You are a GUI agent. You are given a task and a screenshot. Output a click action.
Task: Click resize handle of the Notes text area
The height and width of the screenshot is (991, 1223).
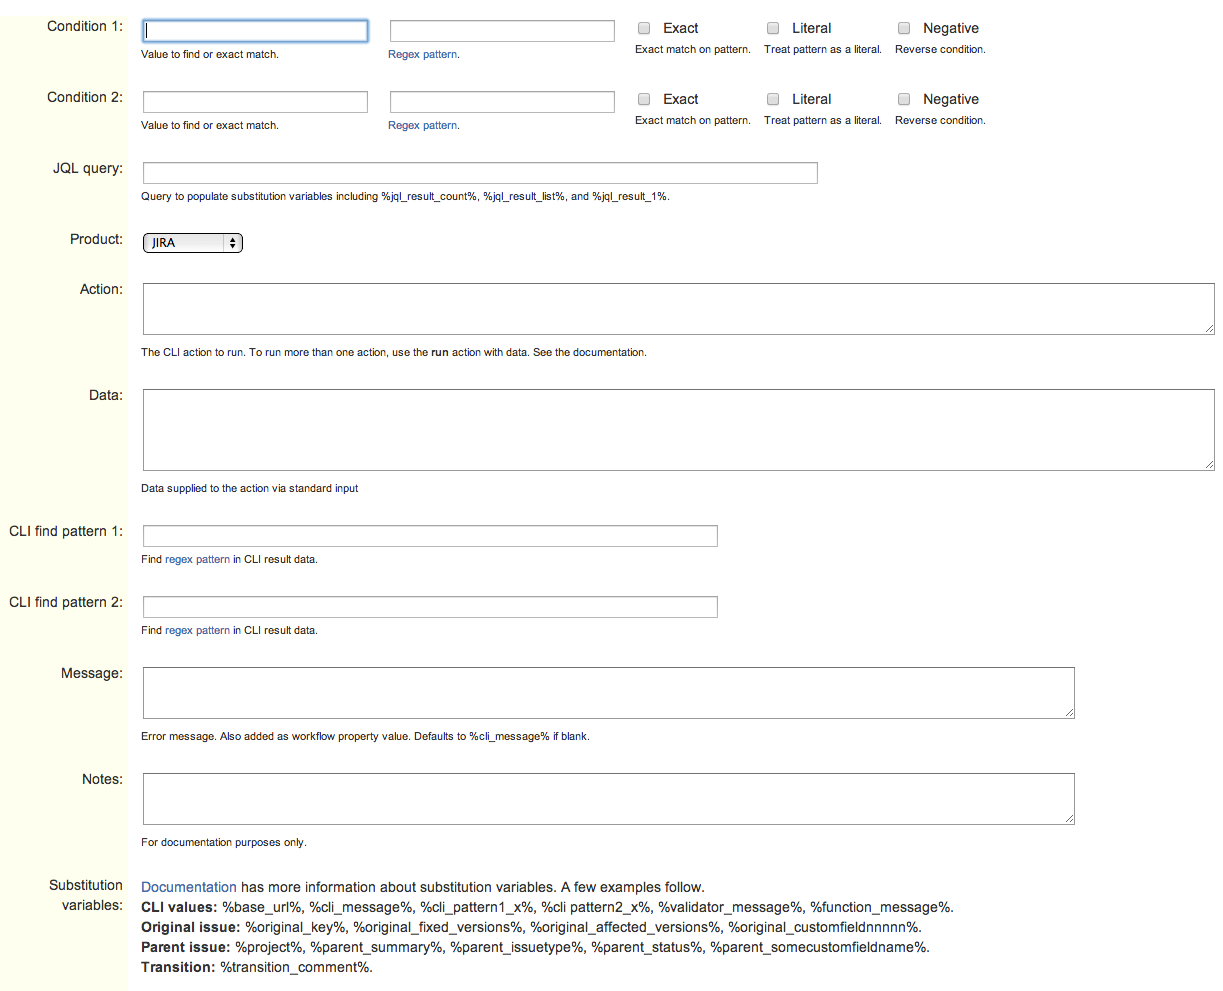point(1069,819)
